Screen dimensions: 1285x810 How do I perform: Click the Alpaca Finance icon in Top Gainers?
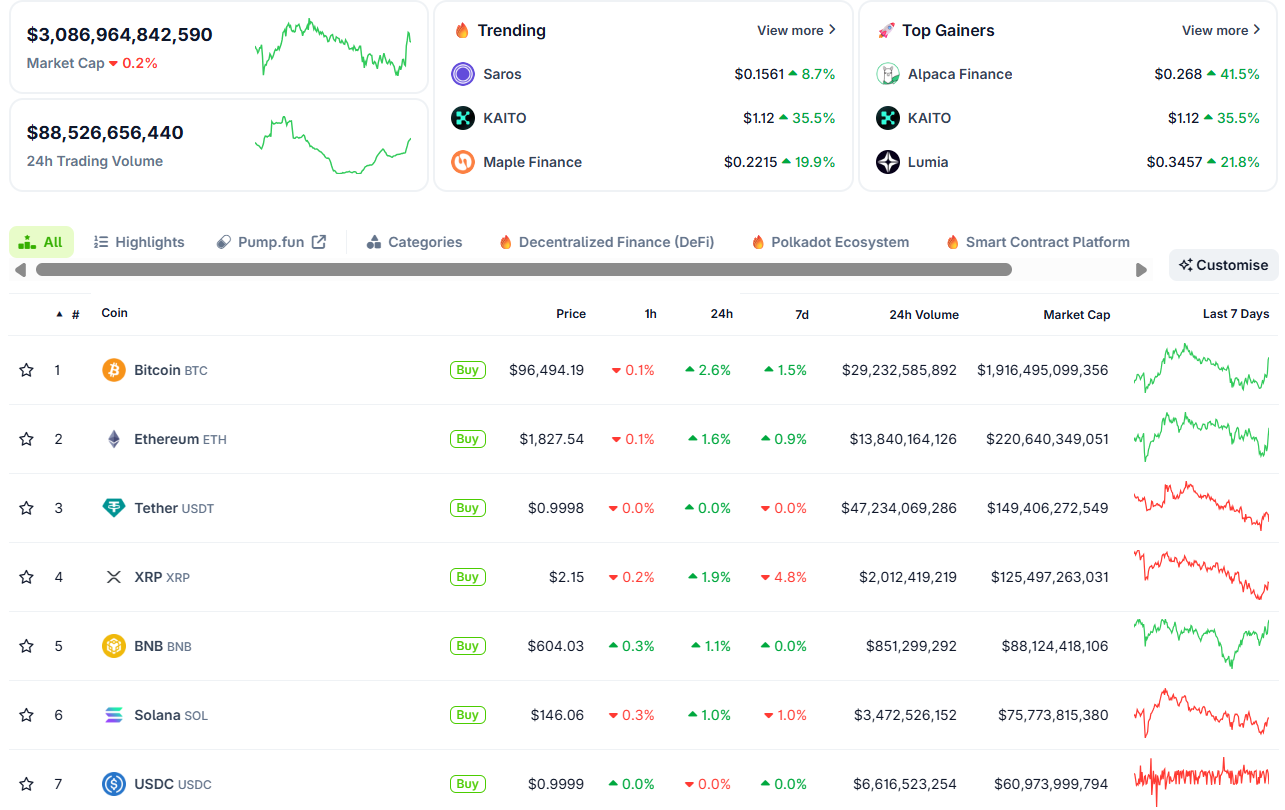click(x=888, y=74)
